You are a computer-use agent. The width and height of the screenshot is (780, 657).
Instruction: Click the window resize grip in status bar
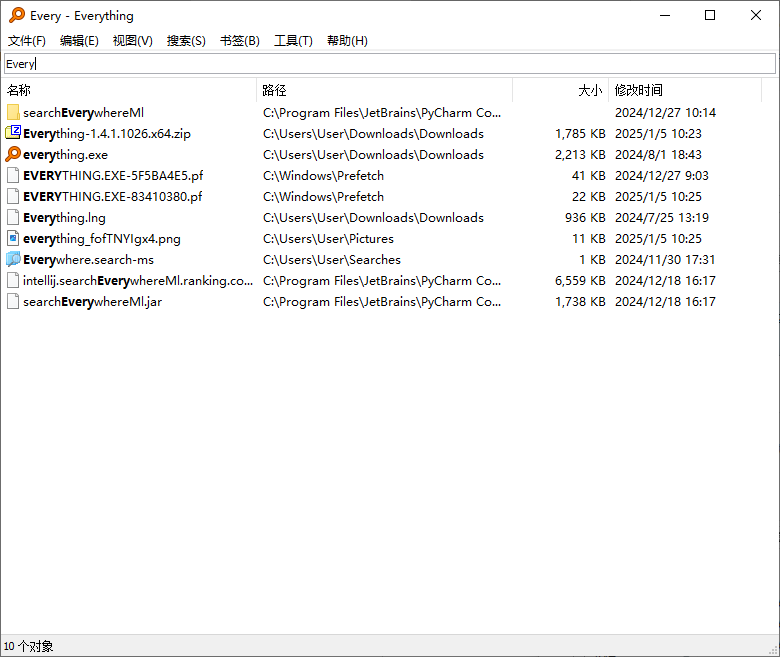tap(773, 650)
